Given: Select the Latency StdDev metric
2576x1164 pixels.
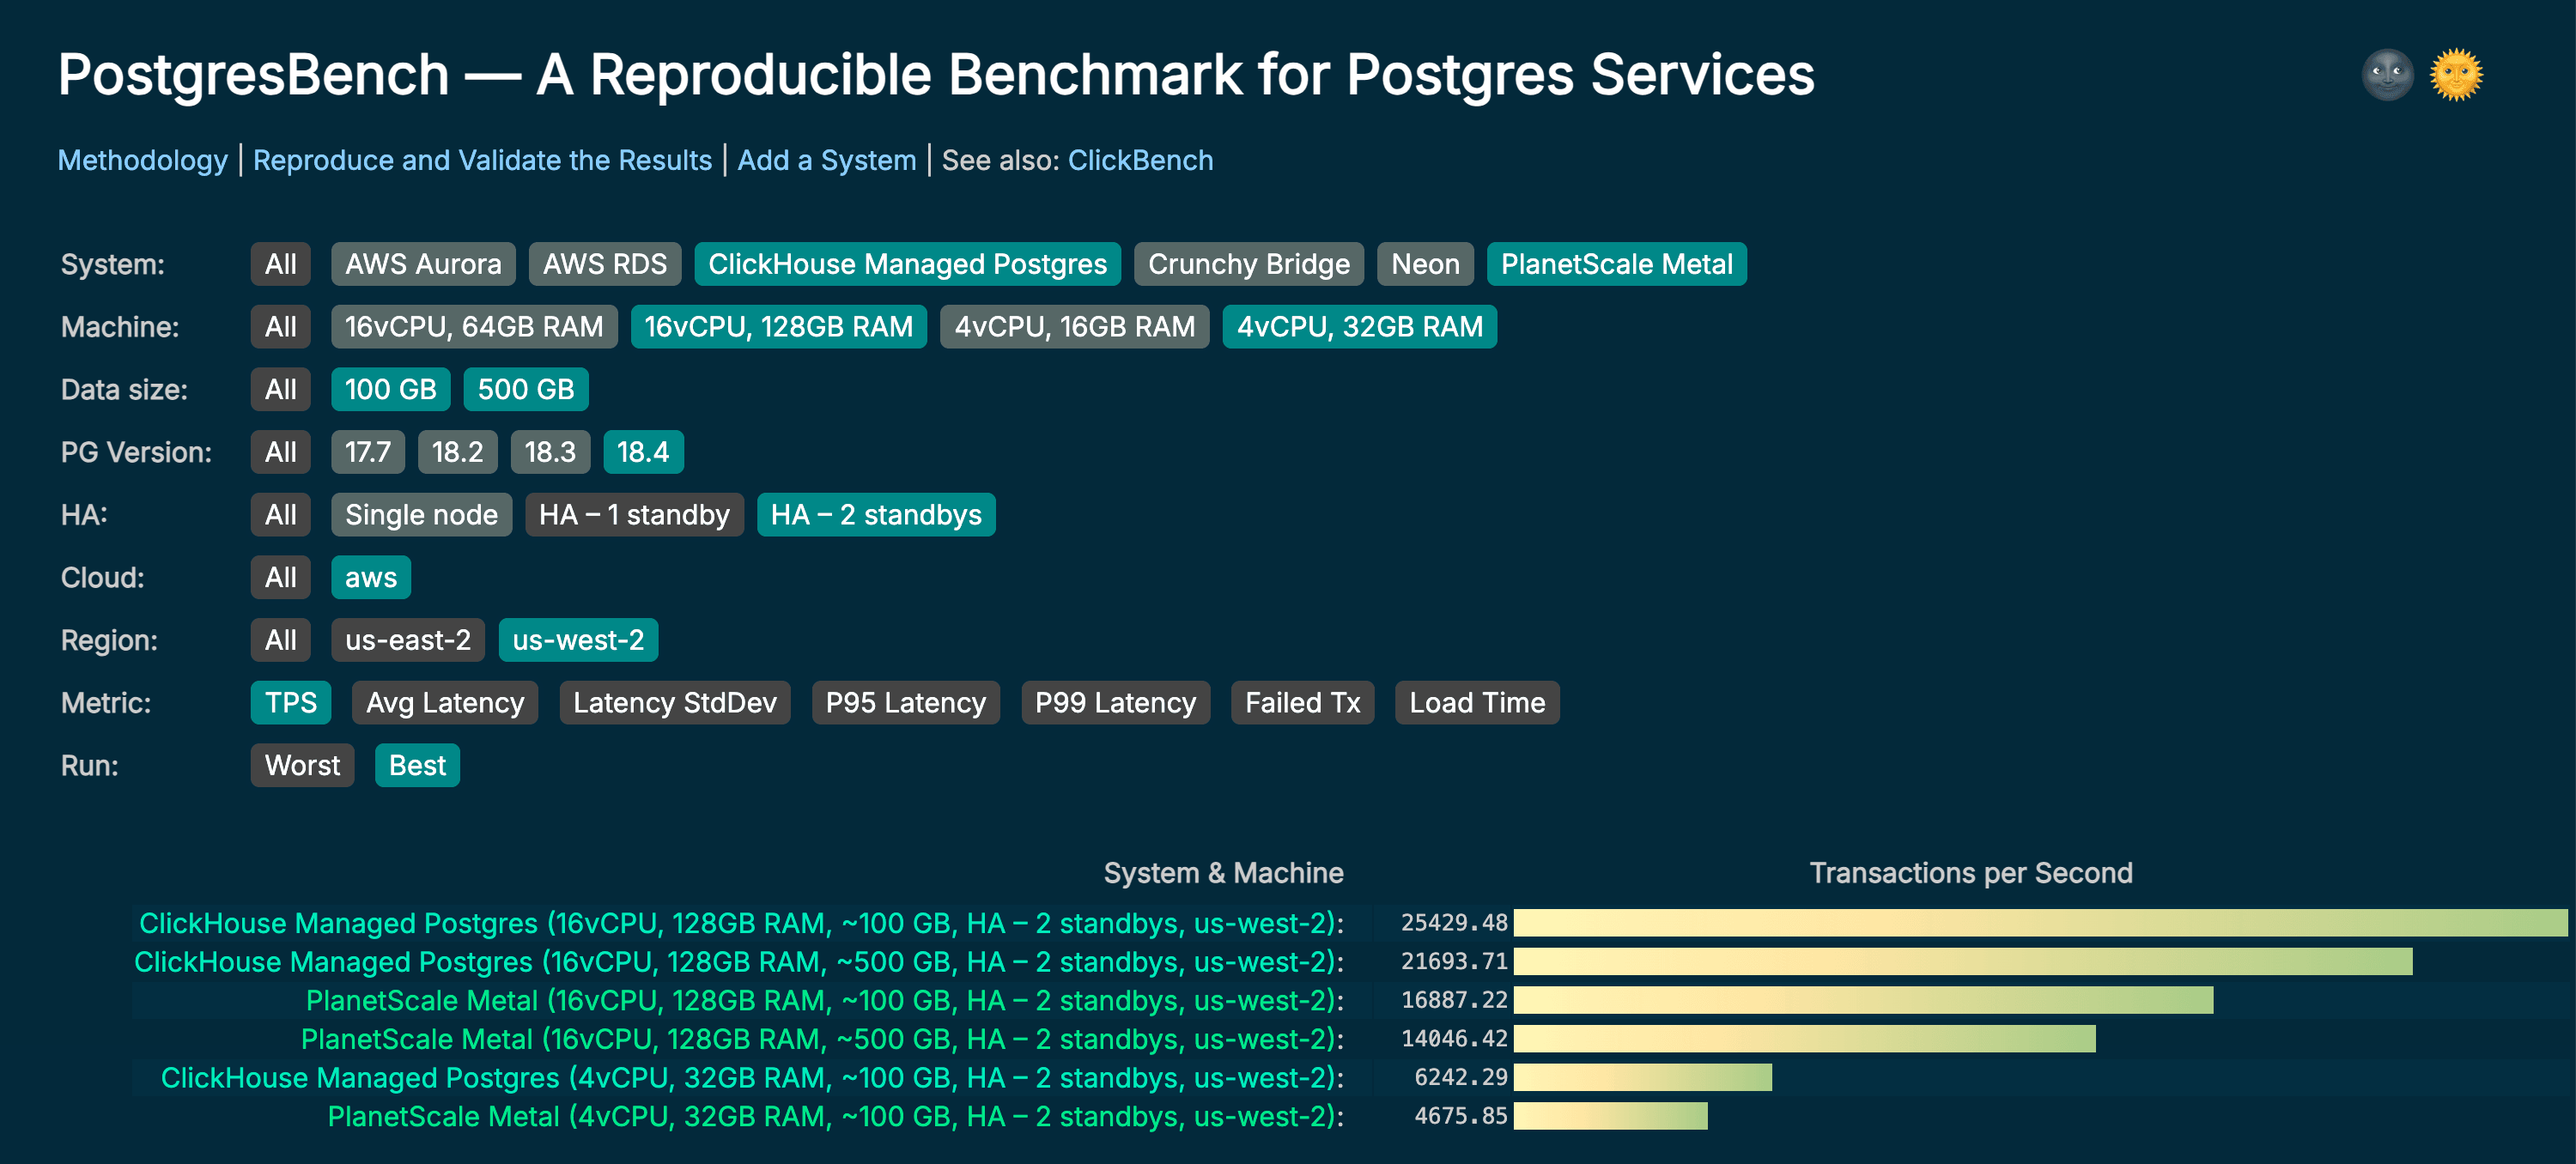Looking at the screenshot, I should click(x=675, y=703).
